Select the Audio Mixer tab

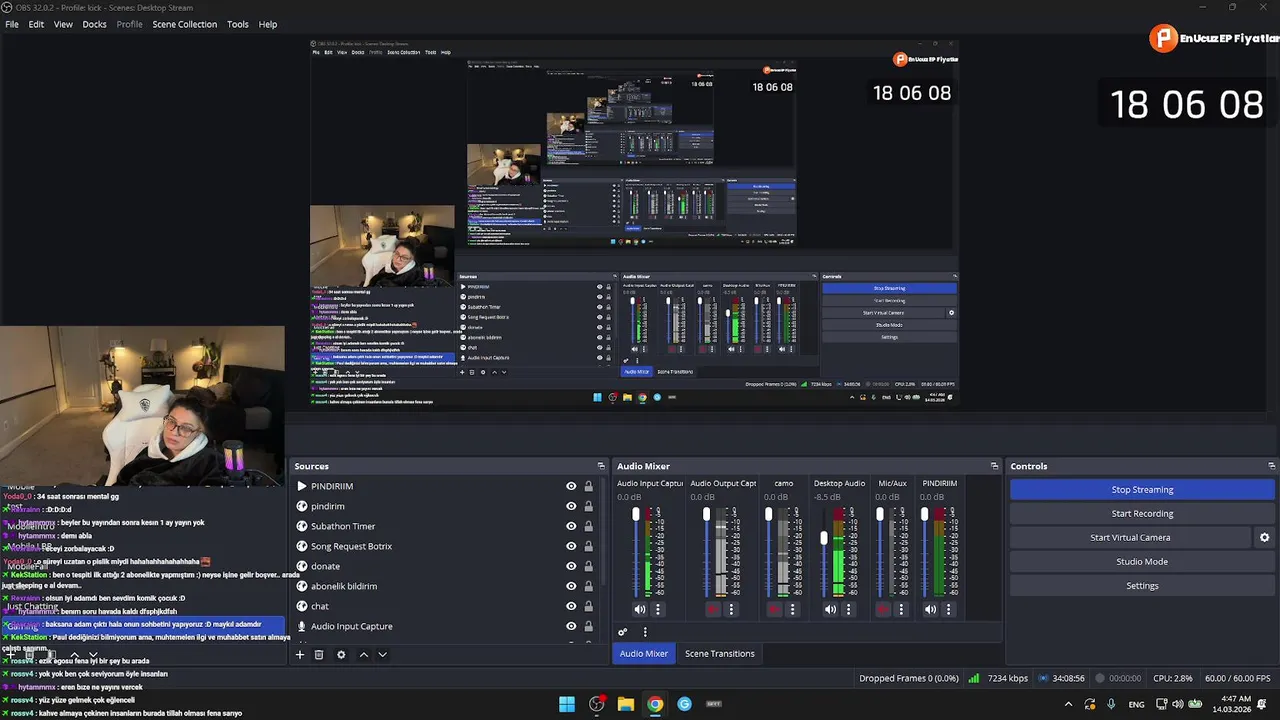pos(643,653)
